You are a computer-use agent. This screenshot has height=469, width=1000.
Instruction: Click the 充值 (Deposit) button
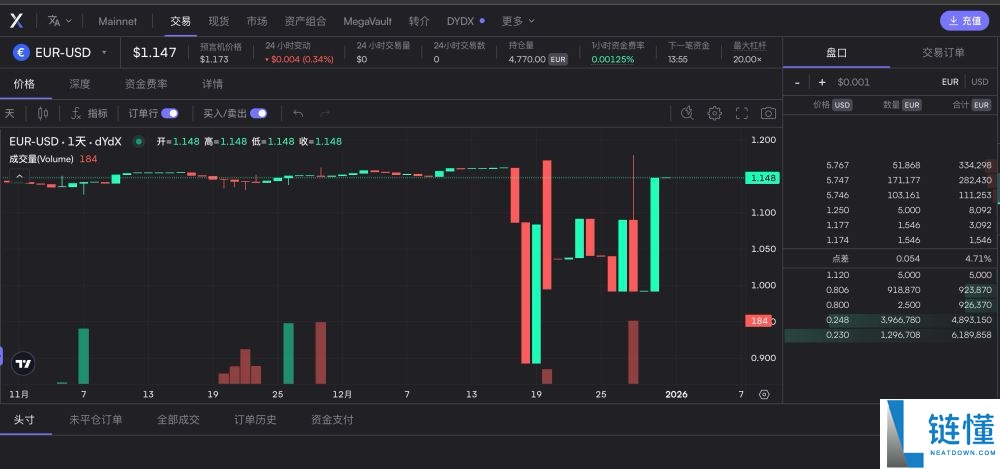964,20
